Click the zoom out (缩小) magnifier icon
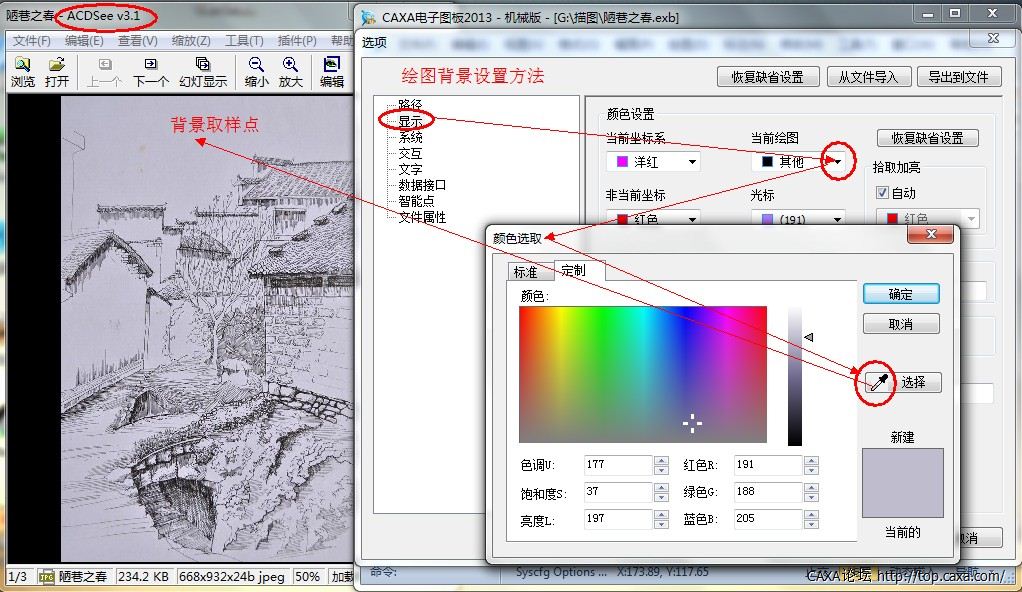The width and height of the screenshot is (1022, 592). pos(256,65)
